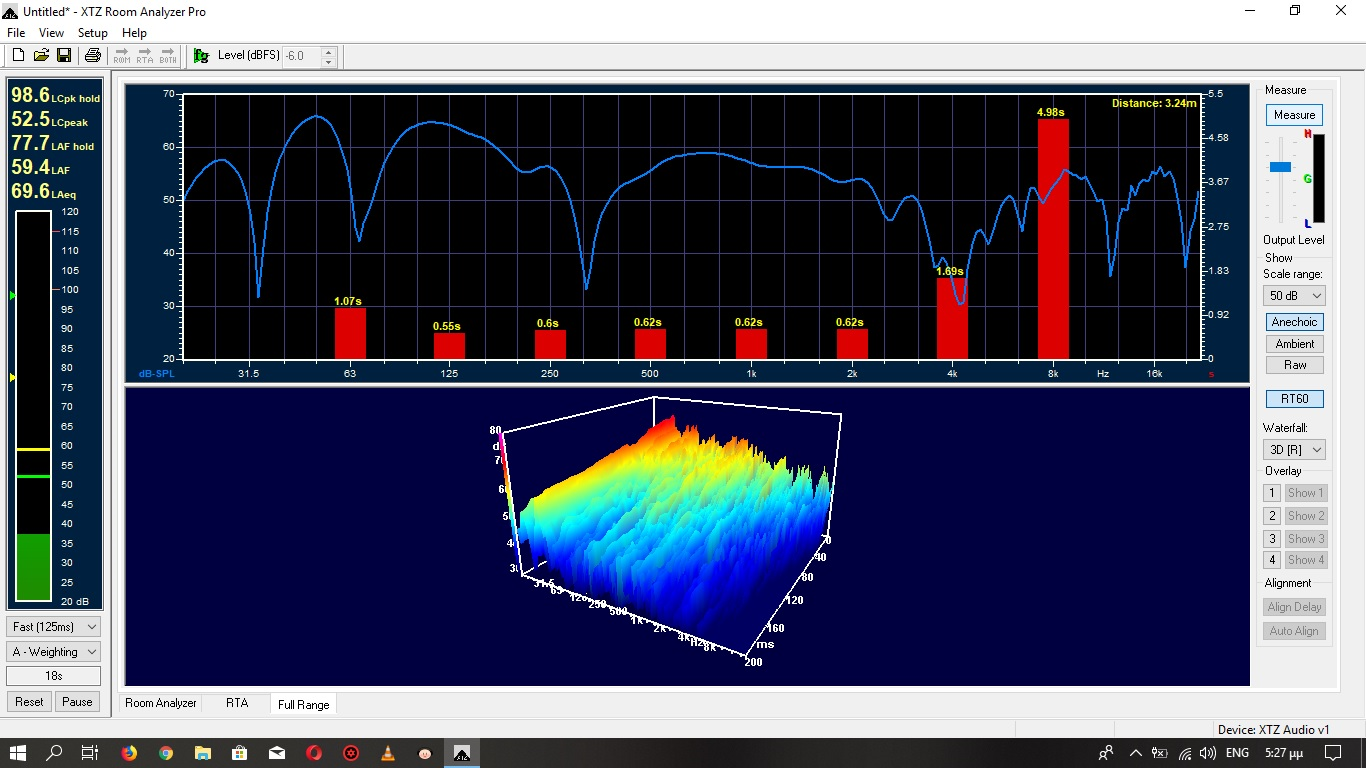Open file using the folder icon
Screen dimensions: 1366x768
[41, 56]
